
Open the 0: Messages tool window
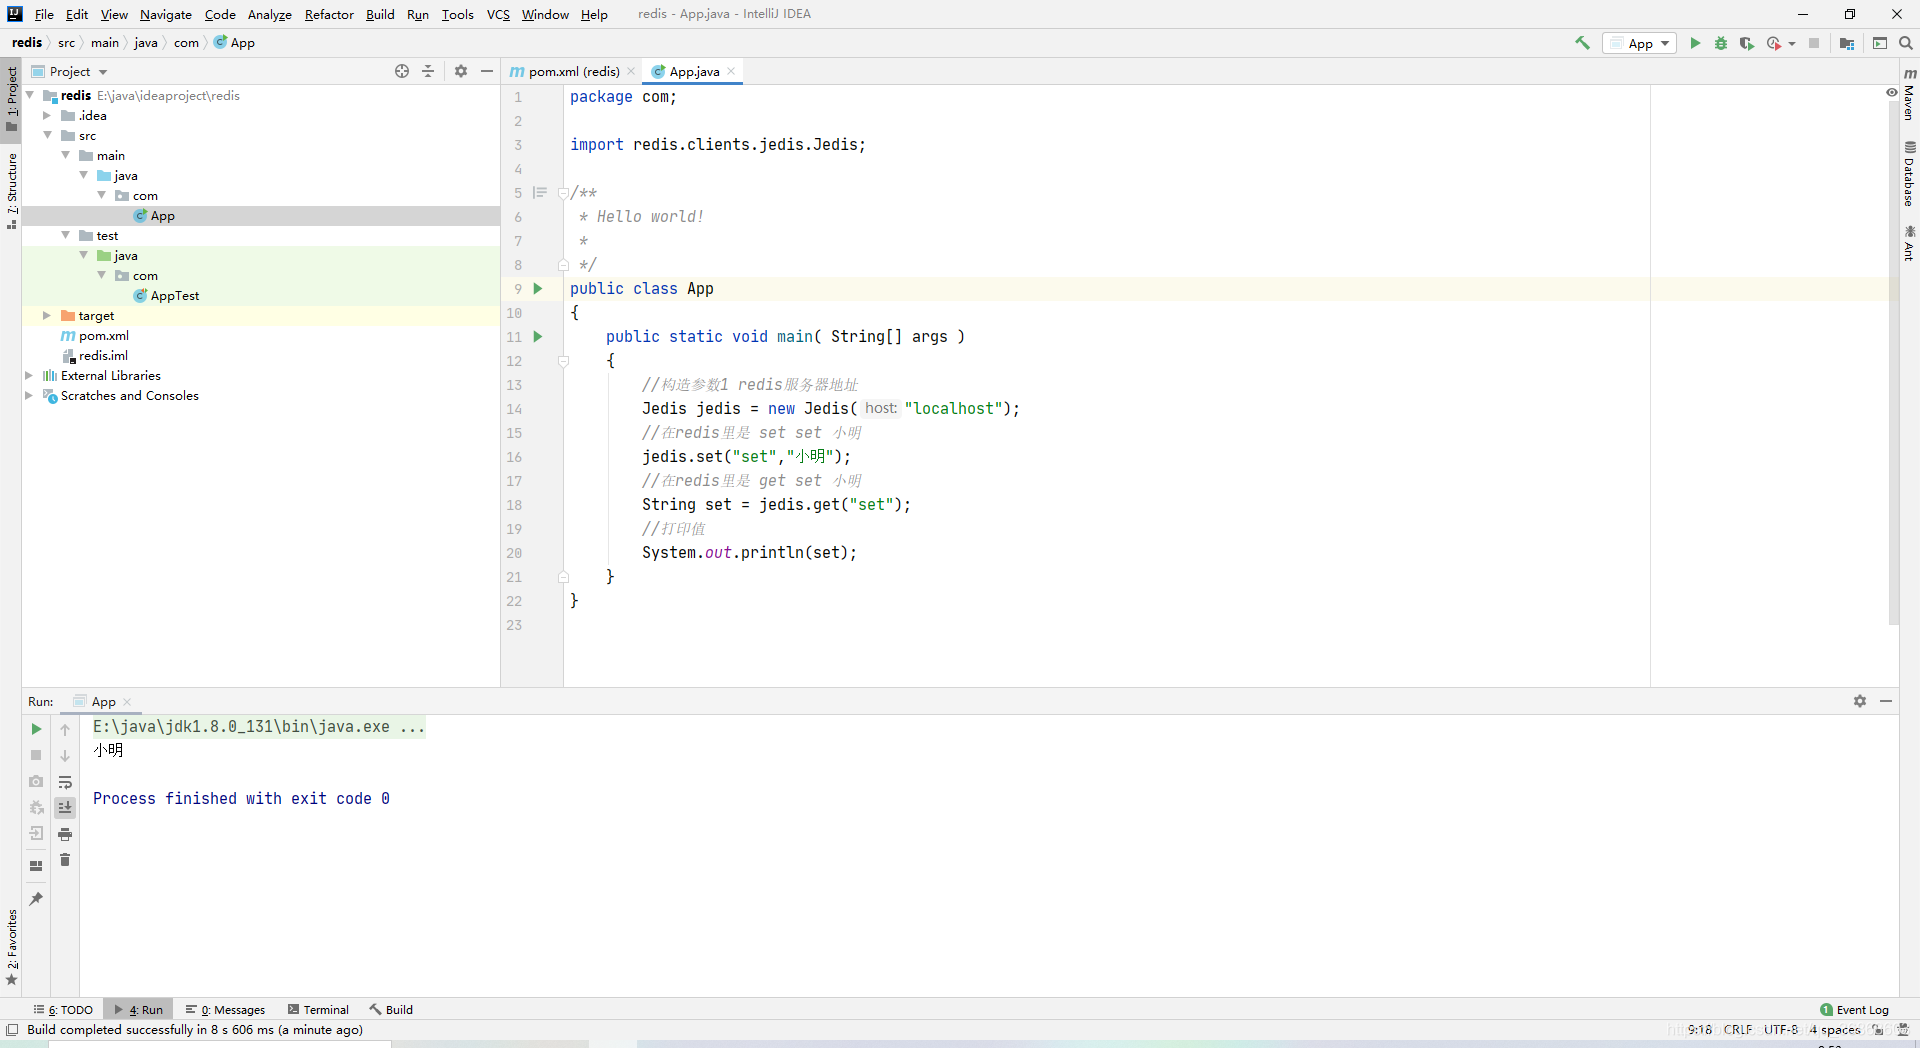[226, 1010]
